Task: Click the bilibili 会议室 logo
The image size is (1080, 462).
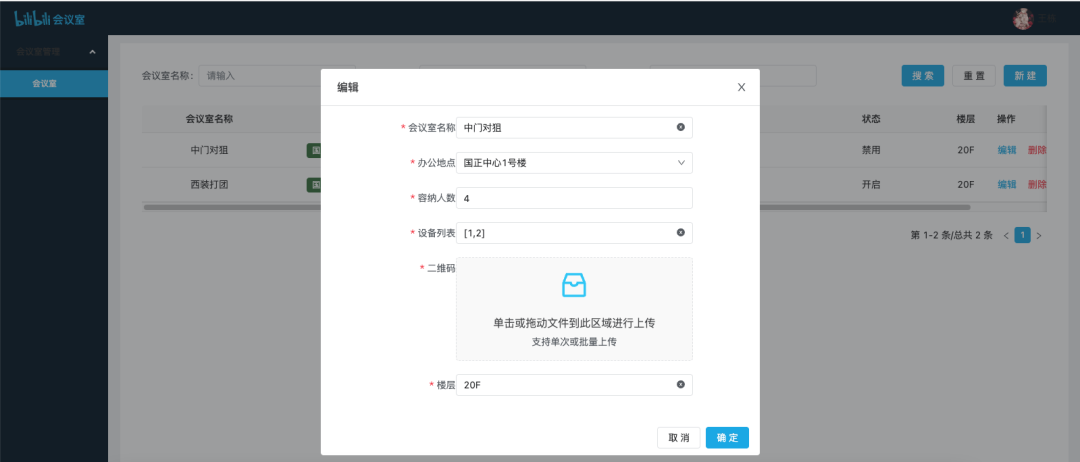Action: [50, 19]
